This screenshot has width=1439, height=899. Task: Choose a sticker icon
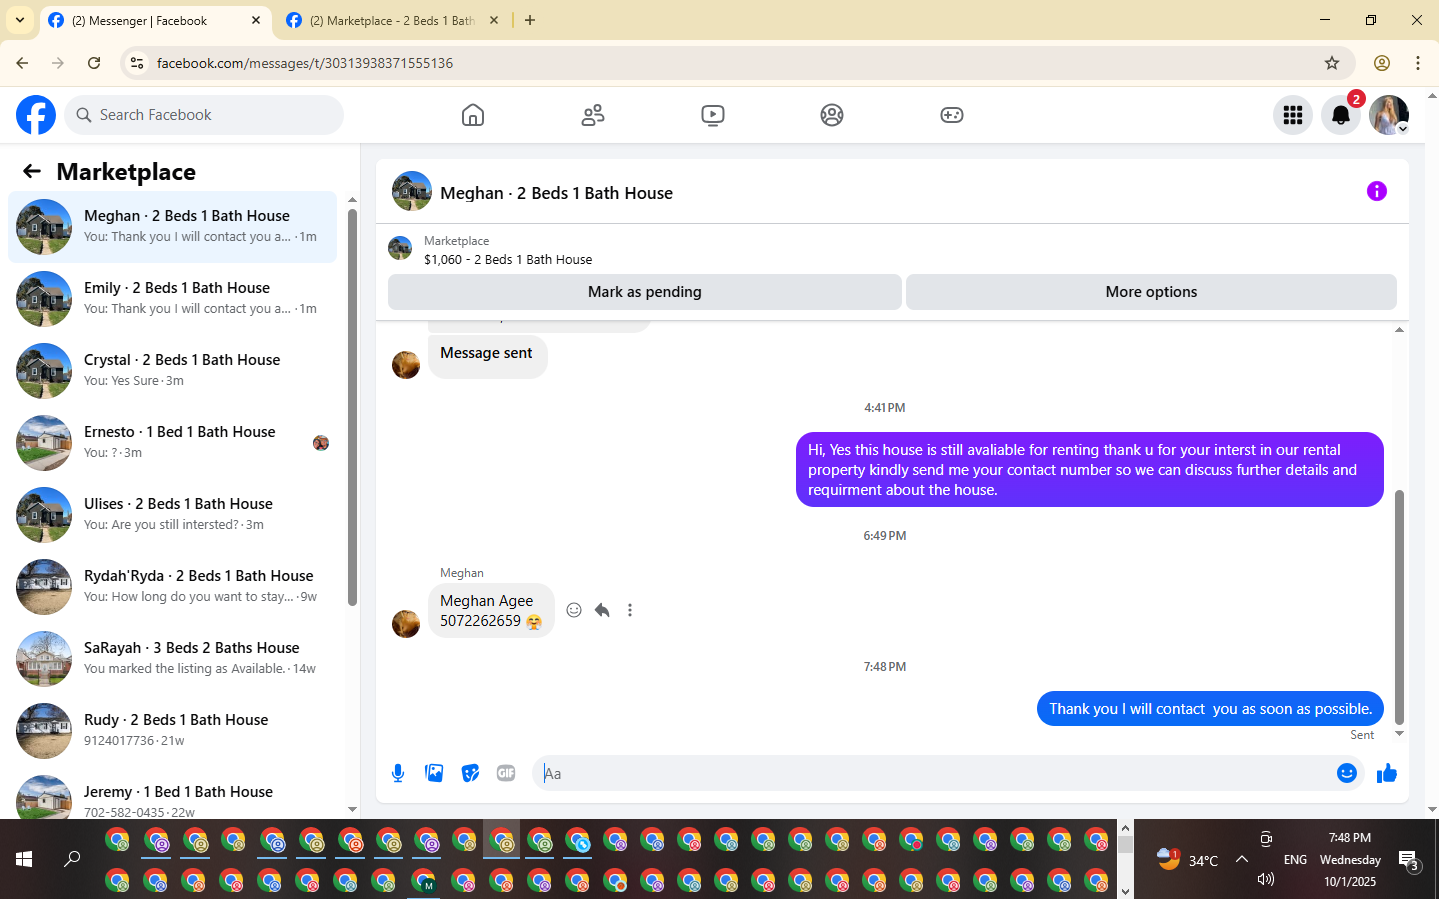[470, 773]
